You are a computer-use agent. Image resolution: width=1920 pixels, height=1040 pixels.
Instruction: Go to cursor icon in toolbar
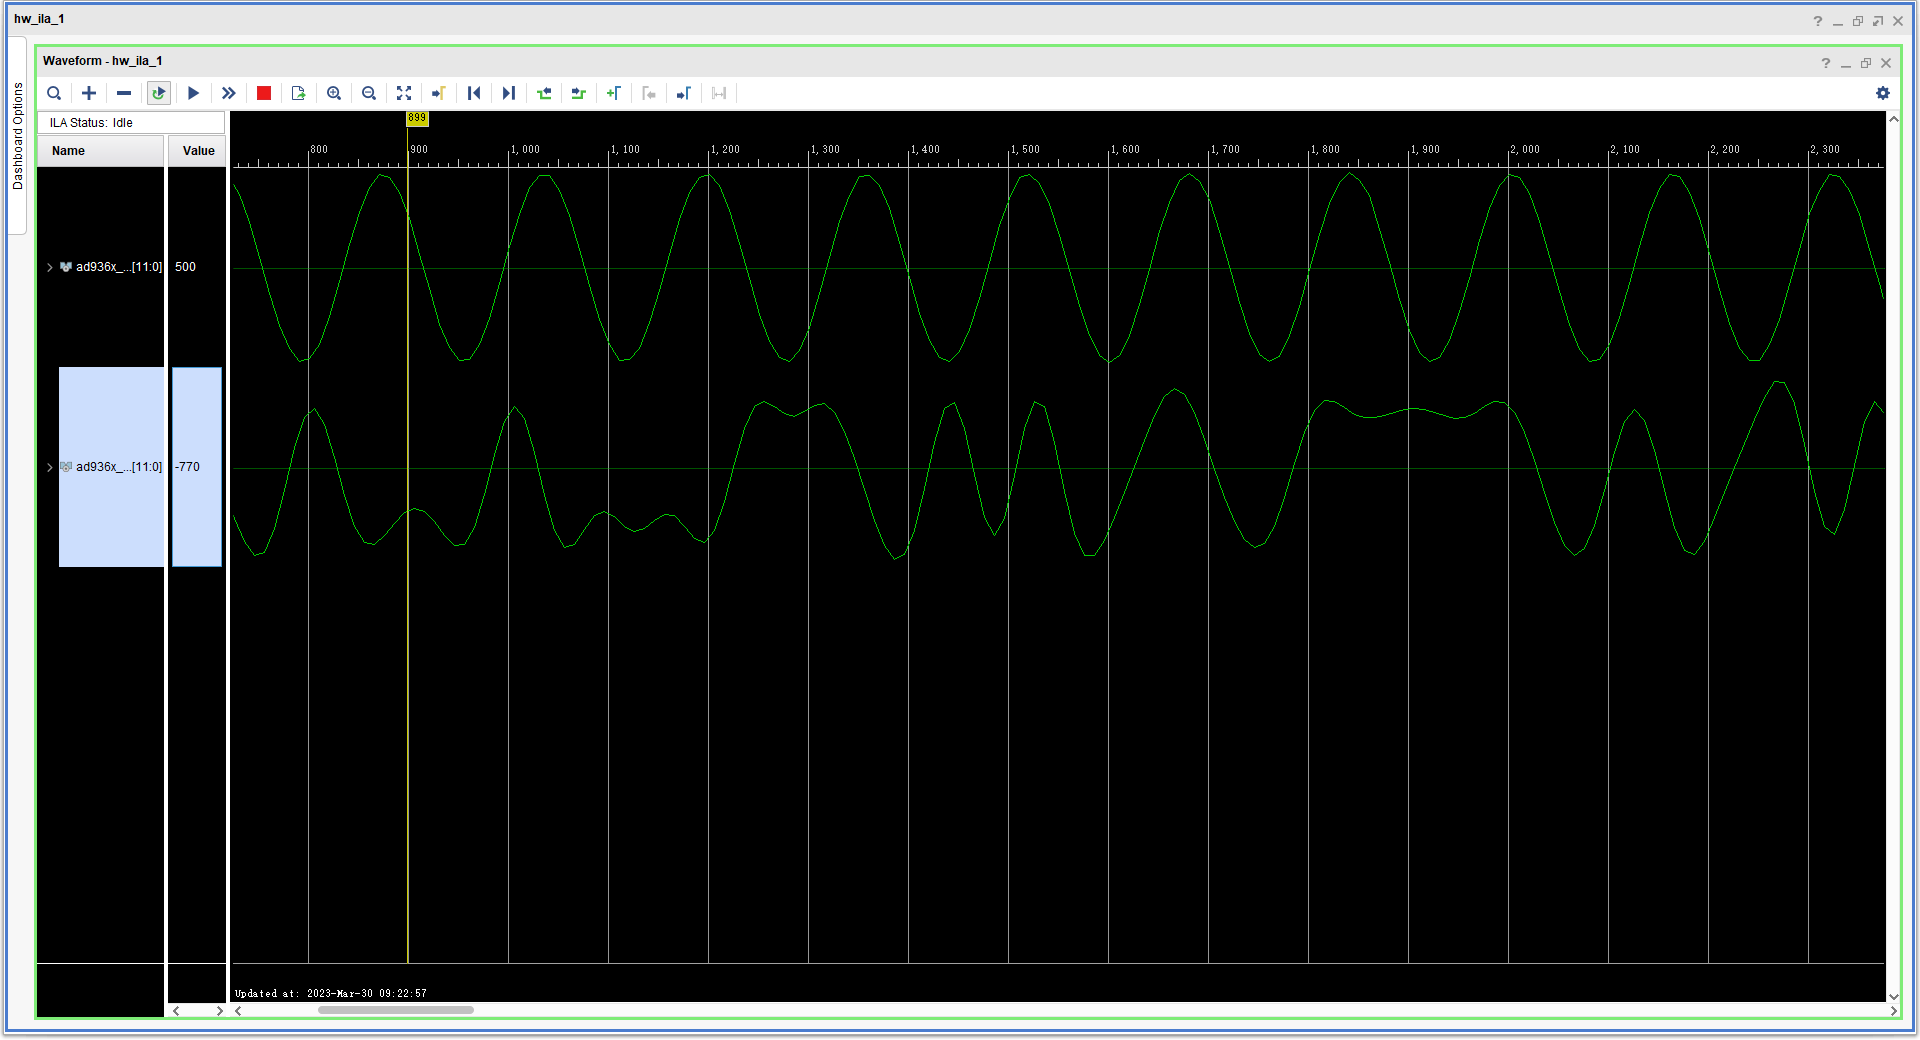(x=438, y=93)
